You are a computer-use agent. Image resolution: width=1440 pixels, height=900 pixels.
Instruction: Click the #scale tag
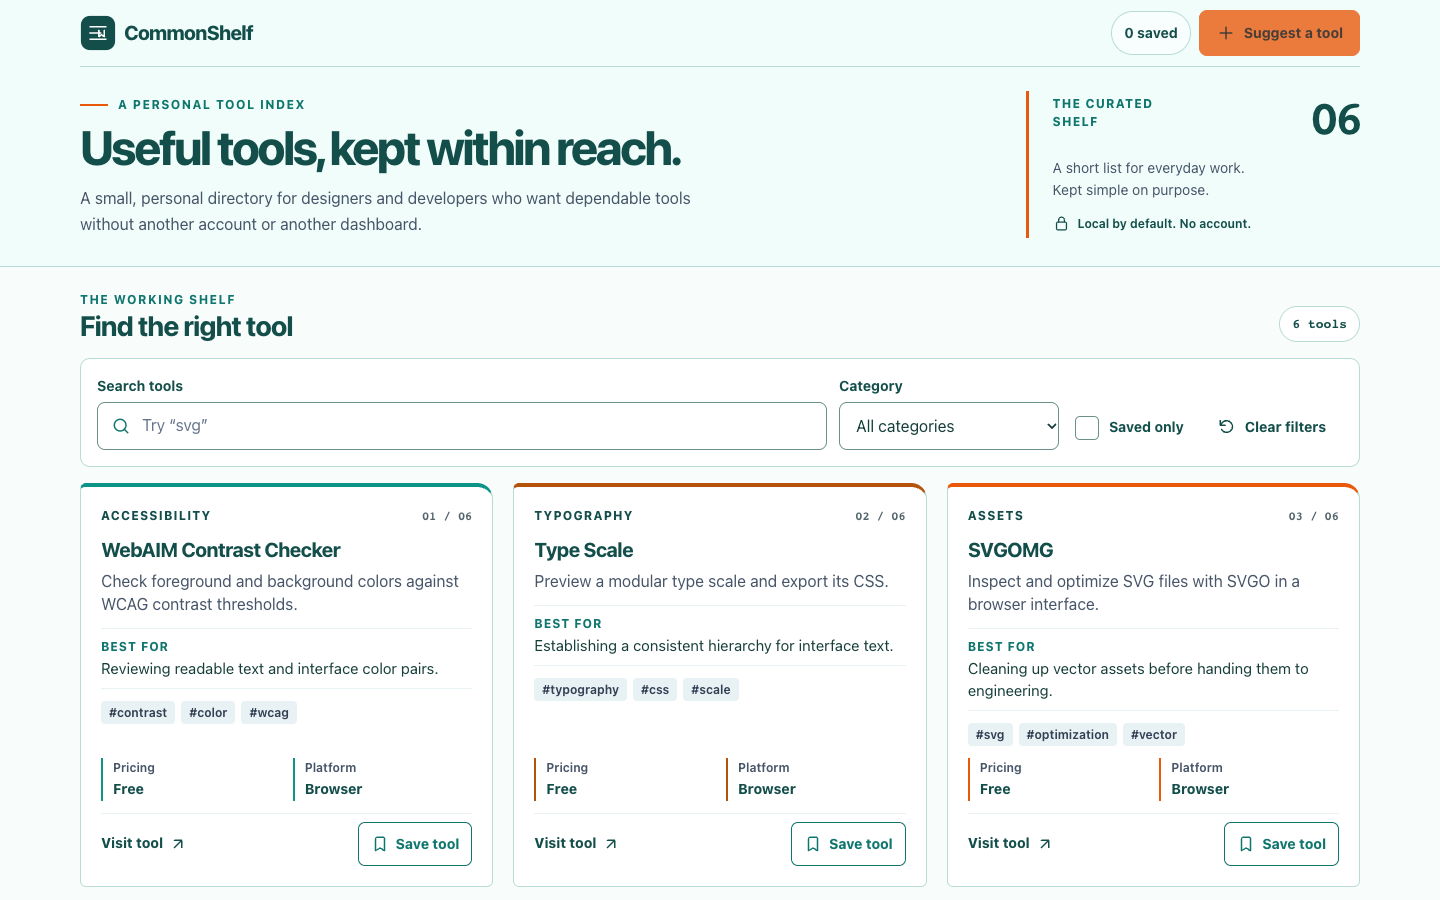click(711, 689)
